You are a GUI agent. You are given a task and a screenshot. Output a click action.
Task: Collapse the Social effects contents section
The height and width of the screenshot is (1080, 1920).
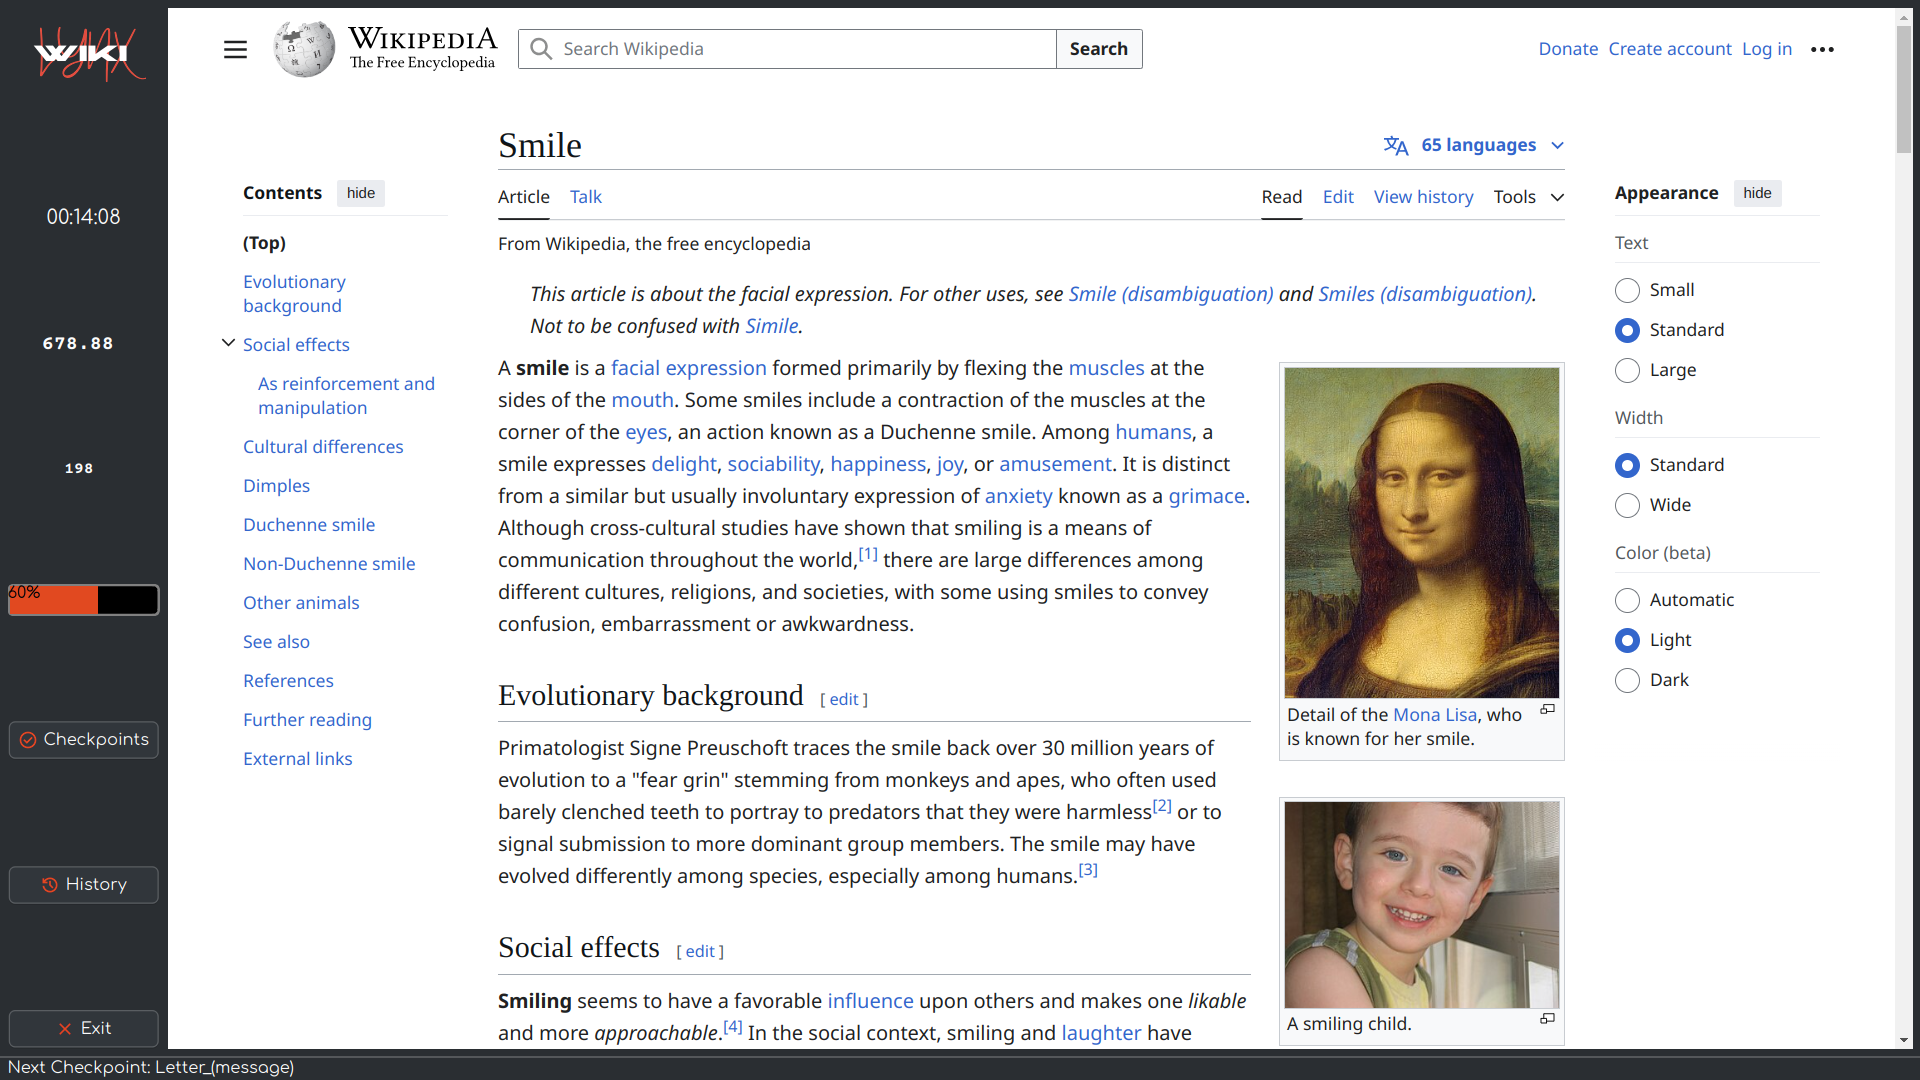click(x=228, y=343)
